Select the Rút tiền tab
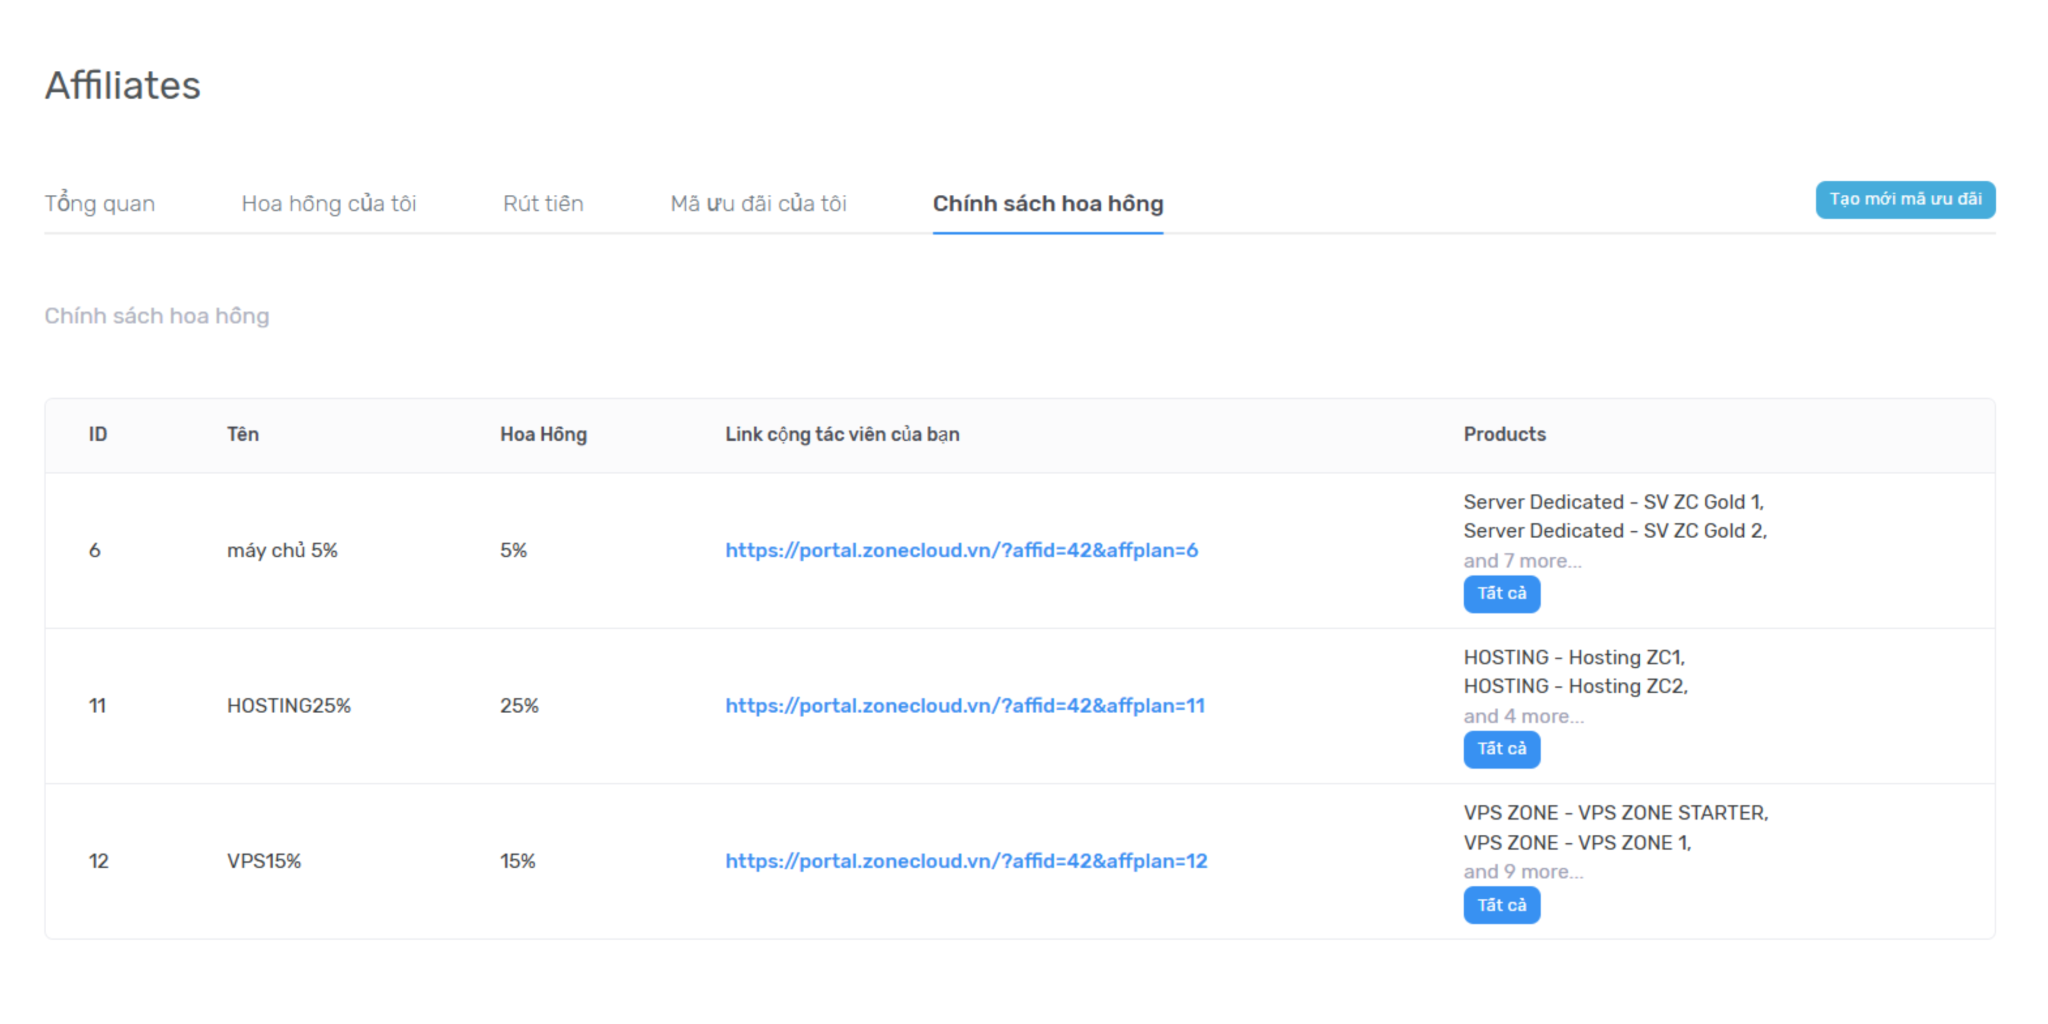2048x1024 pixels. [543, 203]
